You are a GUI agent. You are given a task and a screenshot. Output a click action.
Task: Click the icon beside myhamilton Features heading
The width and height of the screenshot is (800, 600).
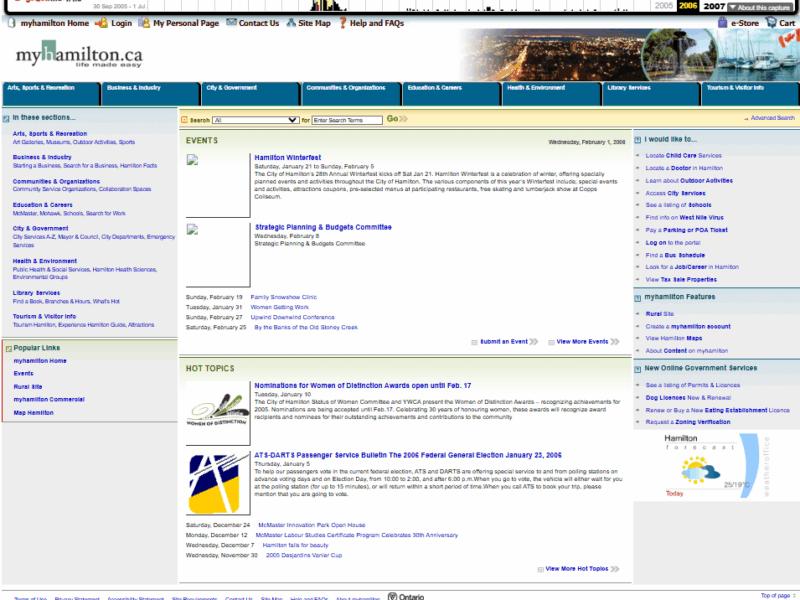[x=638, y=297]
